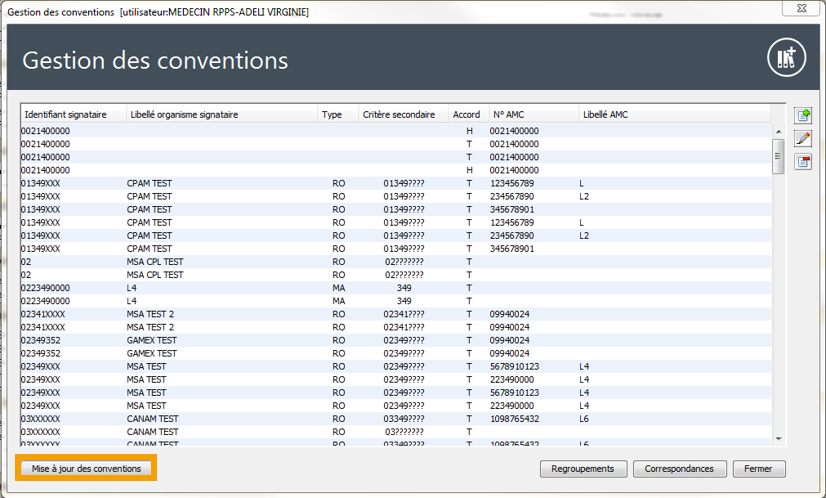The width and height of the screenshot is (826, 498).
Task: Click the binders logo icon in header
Action: coord(786,59)
